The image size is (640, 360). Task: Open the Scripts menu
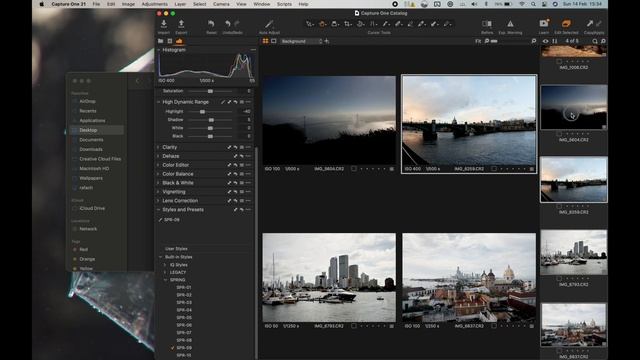pyautogui.click(x=284, y=4)
